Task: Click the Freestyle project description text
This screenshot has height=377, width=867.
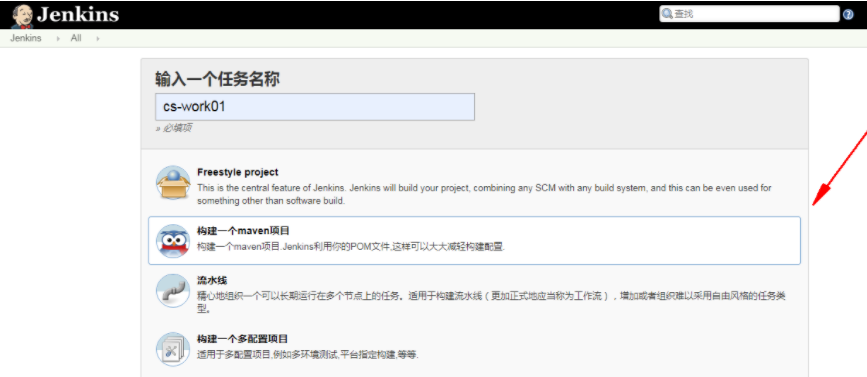Action: 484,195
